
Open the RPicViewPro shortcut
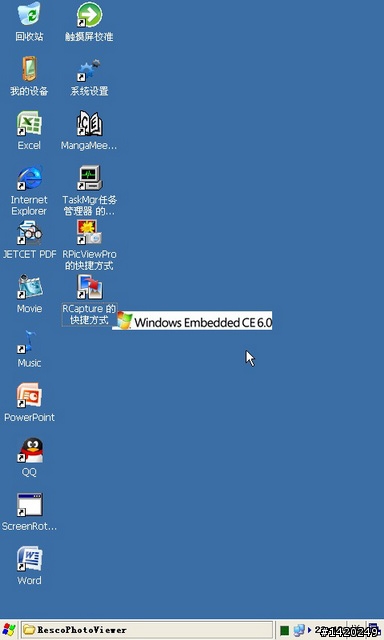[x=89, y=232]
